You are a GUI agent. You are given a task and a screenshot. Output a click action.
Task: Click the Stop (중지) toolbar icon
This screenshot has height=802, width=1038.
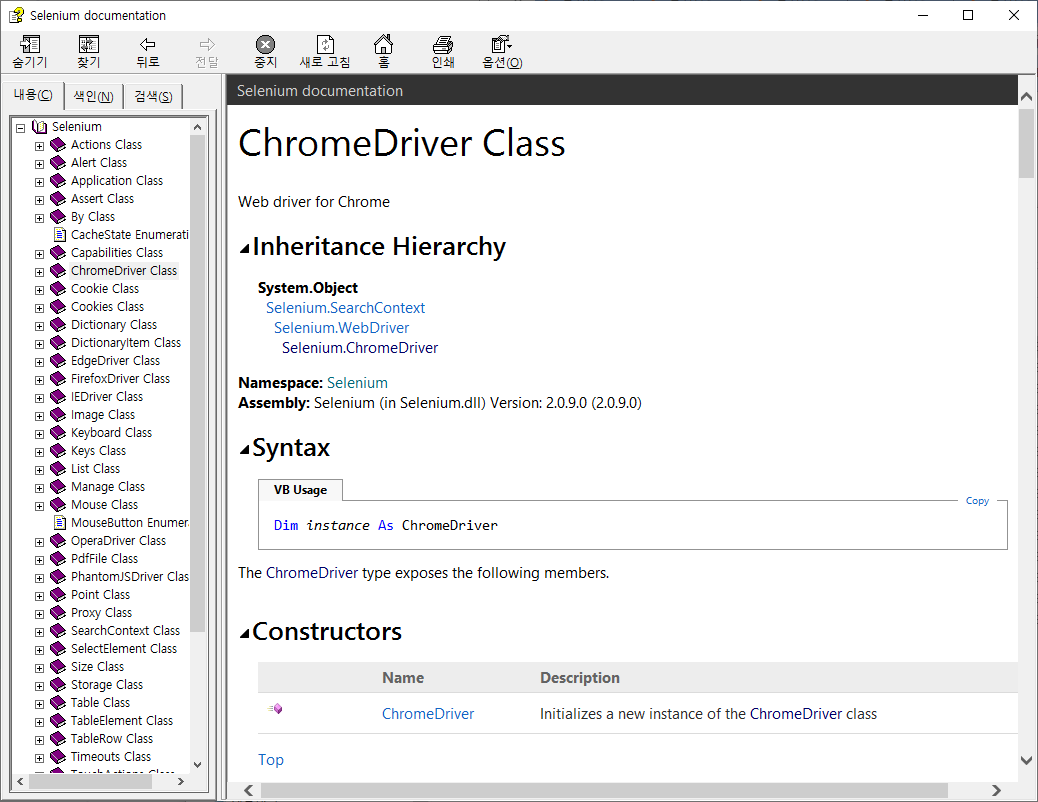click(x=265, y=44)
